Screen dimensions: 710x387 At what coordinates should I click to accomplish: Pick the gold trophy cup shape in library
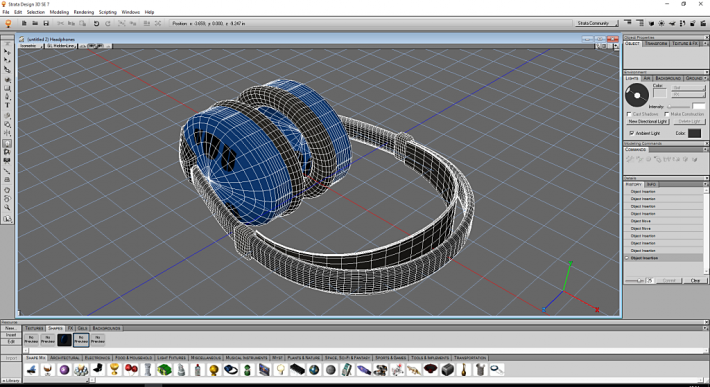[x=114, y=370]
